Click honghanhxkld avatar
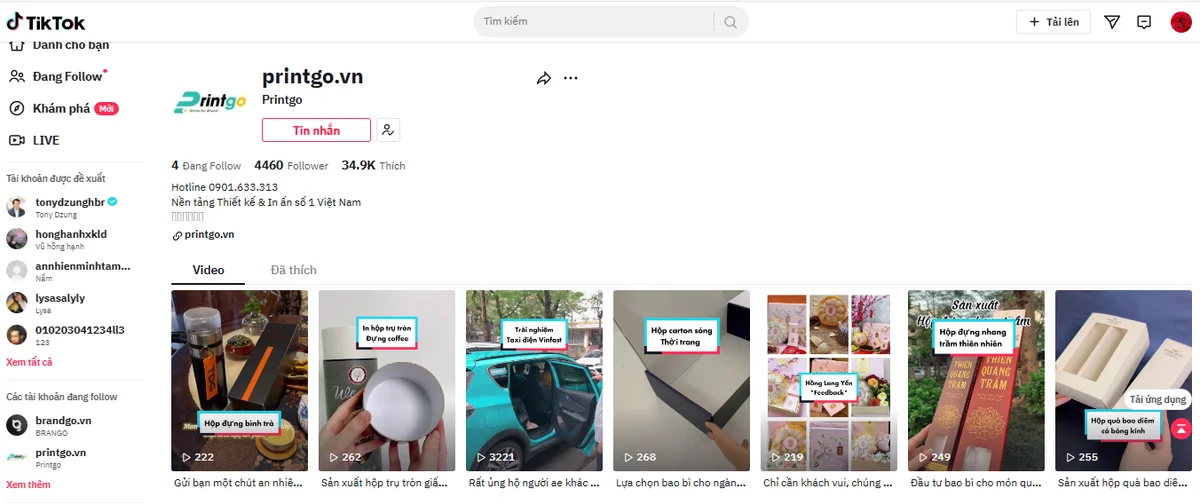 [x=17, y=239]
